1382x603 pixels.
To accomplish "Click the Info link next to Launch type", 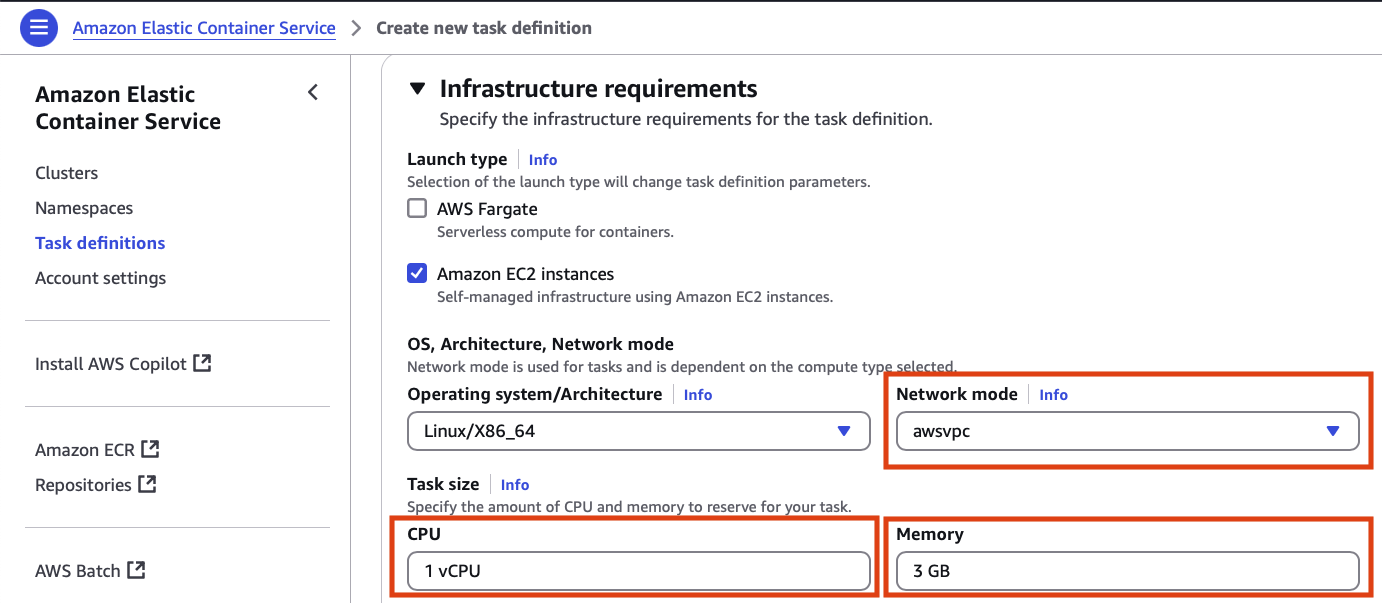I will [x=543, y=160].
